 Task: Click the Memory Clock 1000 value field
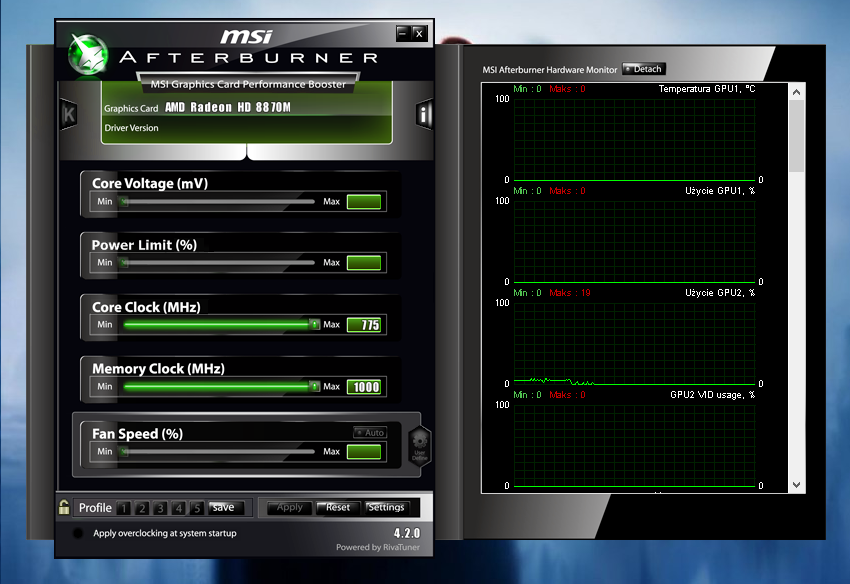(364, 387)
